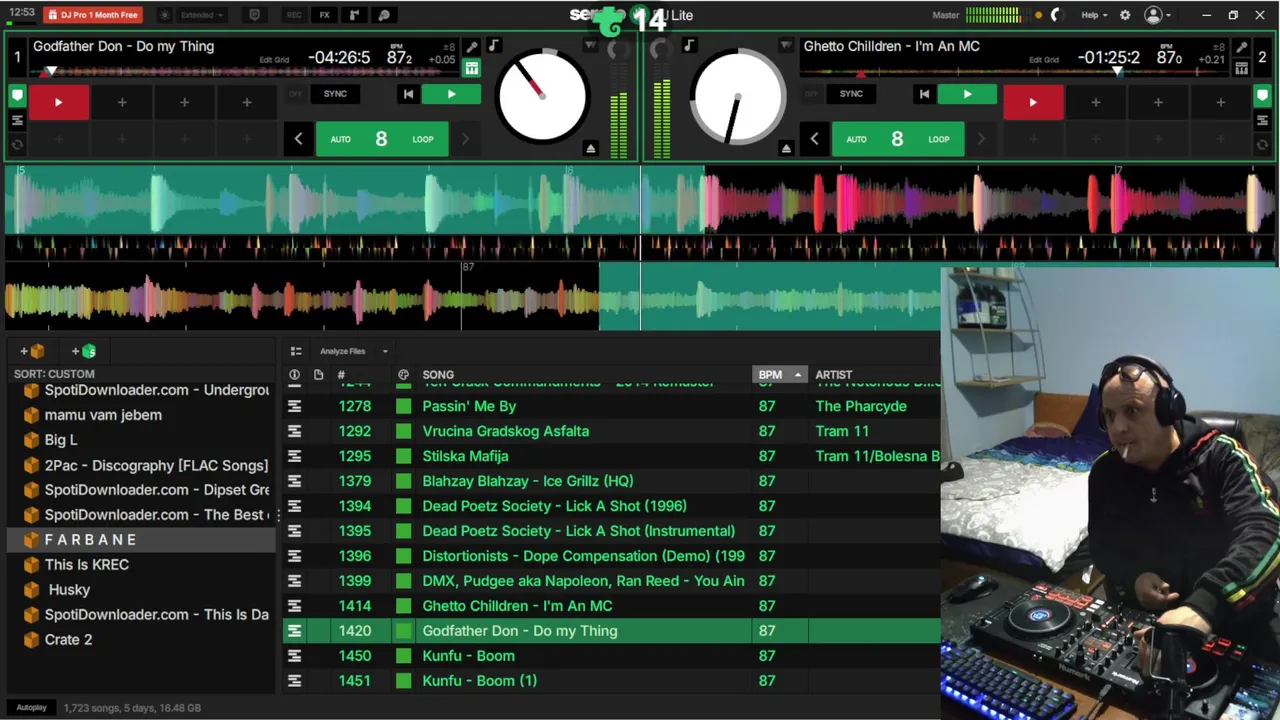Eject track from deck 1
Viewport: 1280px width, 720px height.
pos(590,148)
